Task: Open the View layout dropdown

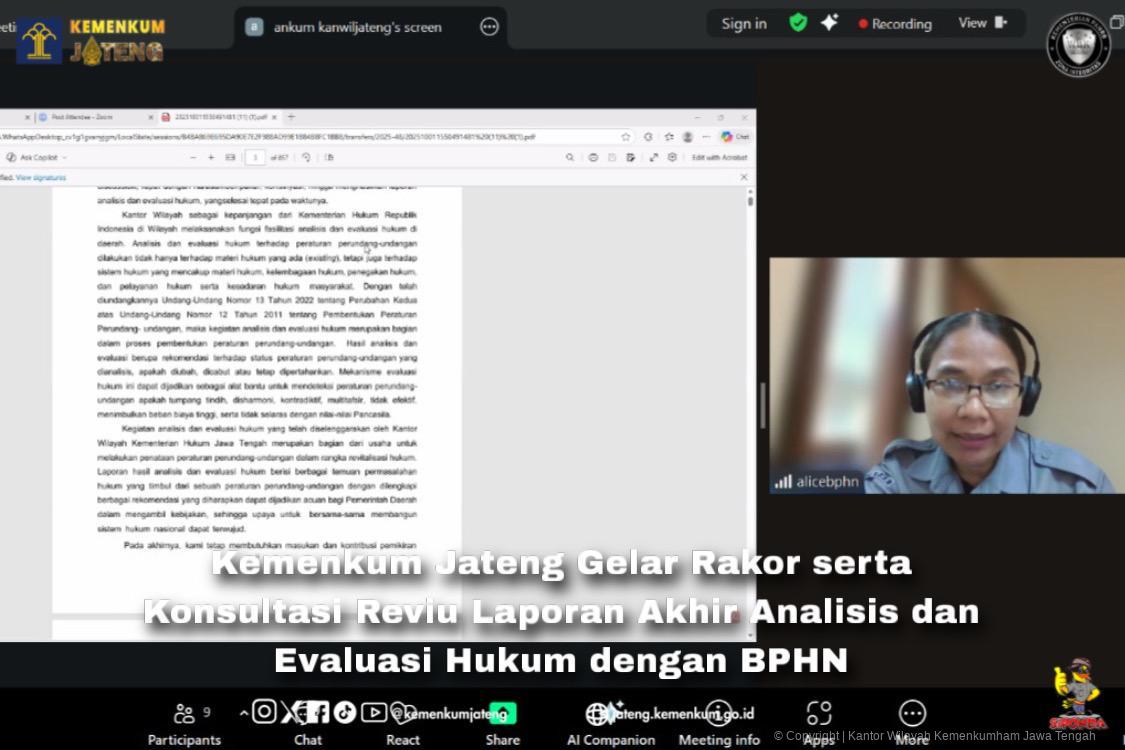Action: (983, 23)
